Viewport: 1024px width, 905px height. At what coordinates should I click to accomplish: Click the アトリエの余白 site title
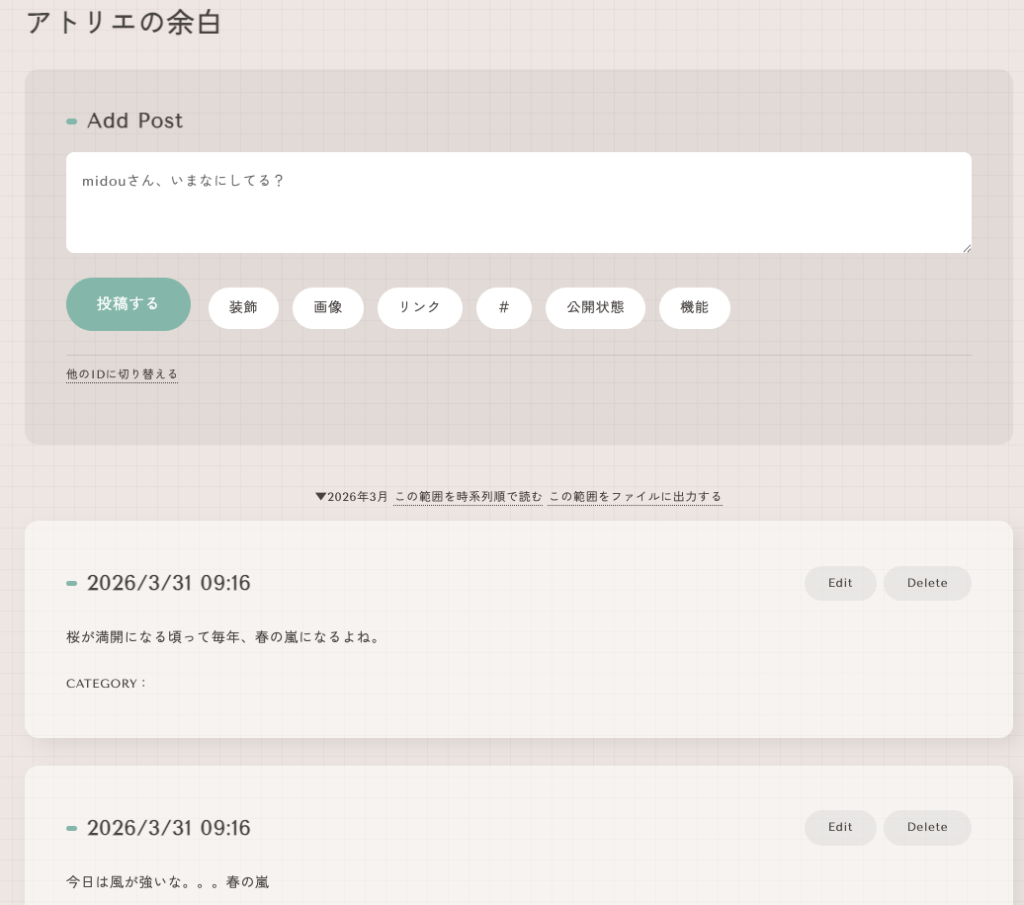[123, 23]
